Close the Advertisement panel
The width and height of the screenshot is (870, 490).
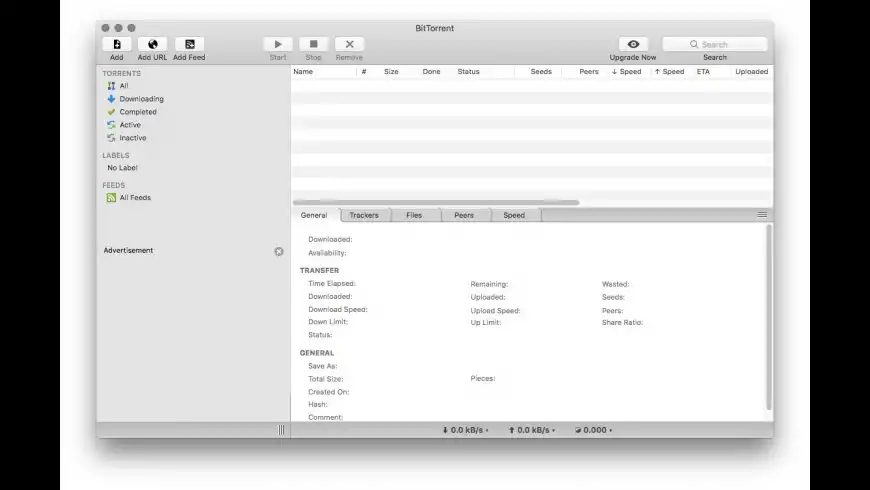click(x=279, y=251)
